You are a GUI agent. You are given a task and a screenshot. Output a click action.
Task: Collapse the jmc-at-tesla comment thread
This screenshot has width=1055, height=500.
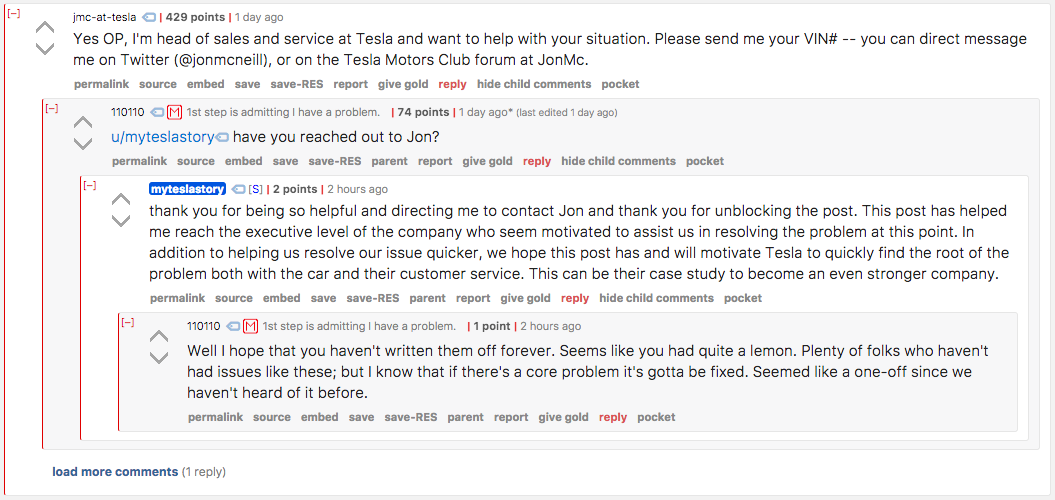[x=13, y=13]
